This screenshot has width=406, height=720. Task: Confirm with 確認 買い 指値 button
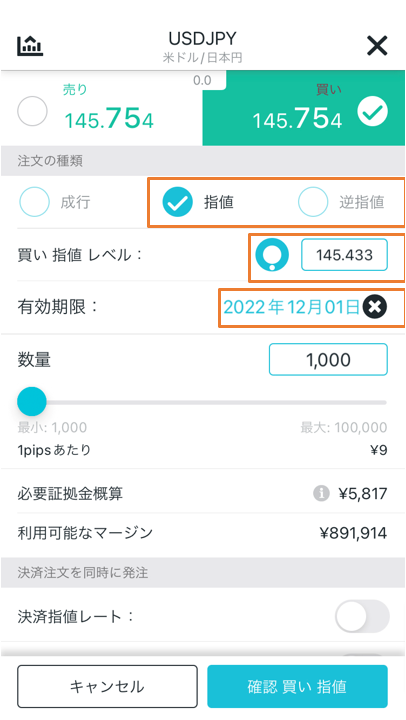tap(297, 686)
